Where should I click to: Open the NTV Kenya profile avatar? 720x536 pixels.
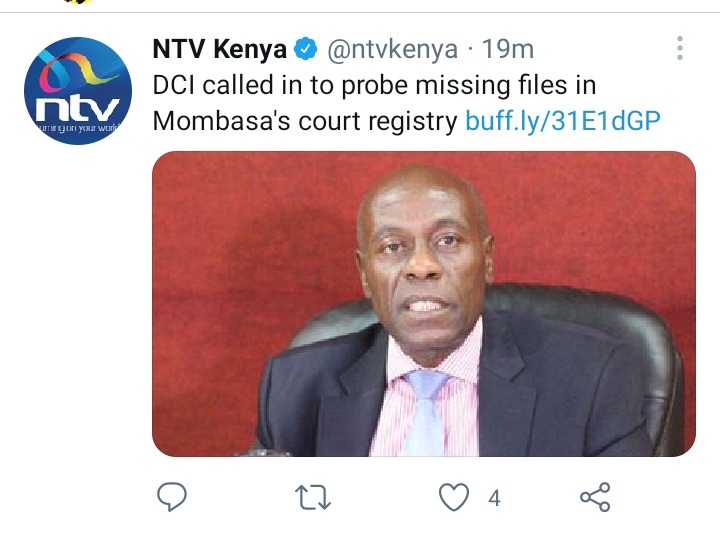coord(78,91)
